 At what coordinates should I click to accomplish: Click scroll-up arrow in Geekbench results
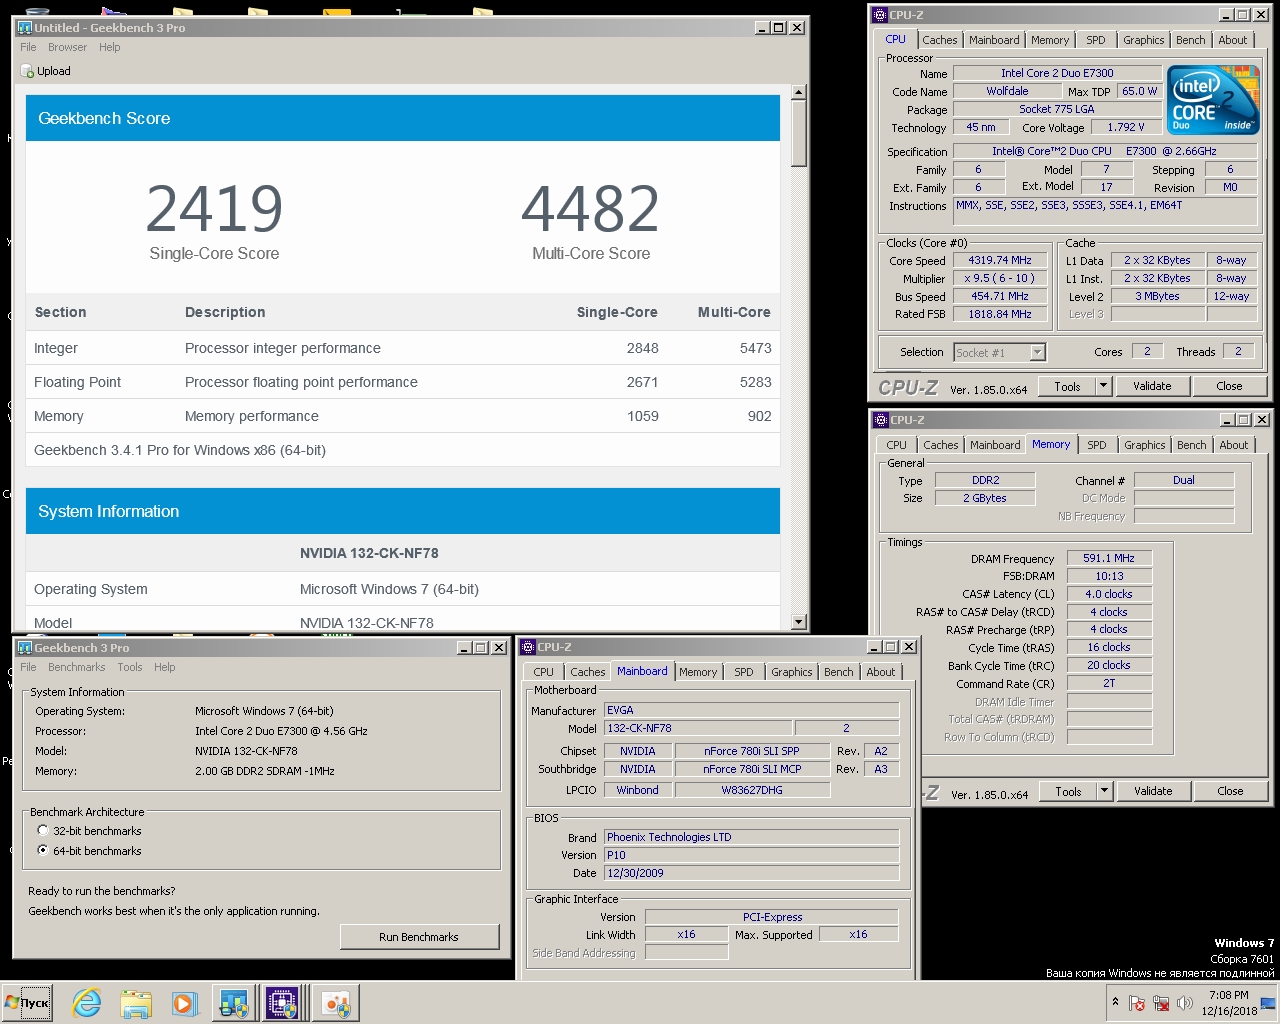pyautogui.click(x=798, y=92)
